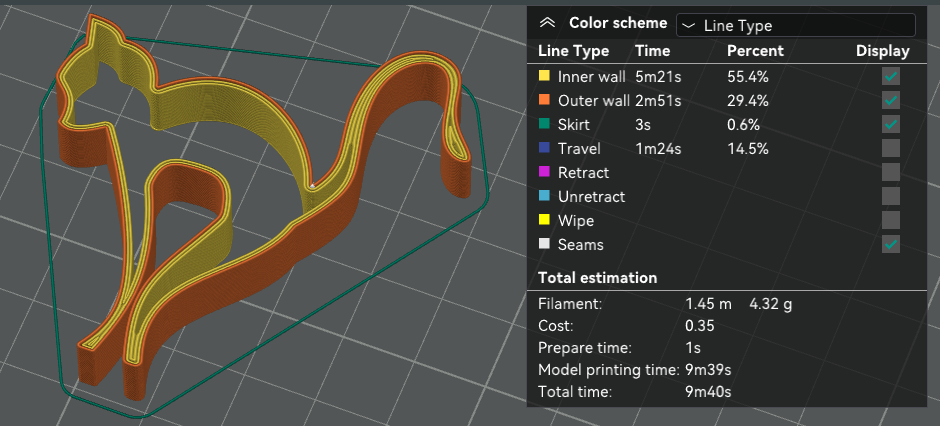Viewport: 940px width, 426px height.
Task: Click the 29.4% percent value
Action: [748, 101]
